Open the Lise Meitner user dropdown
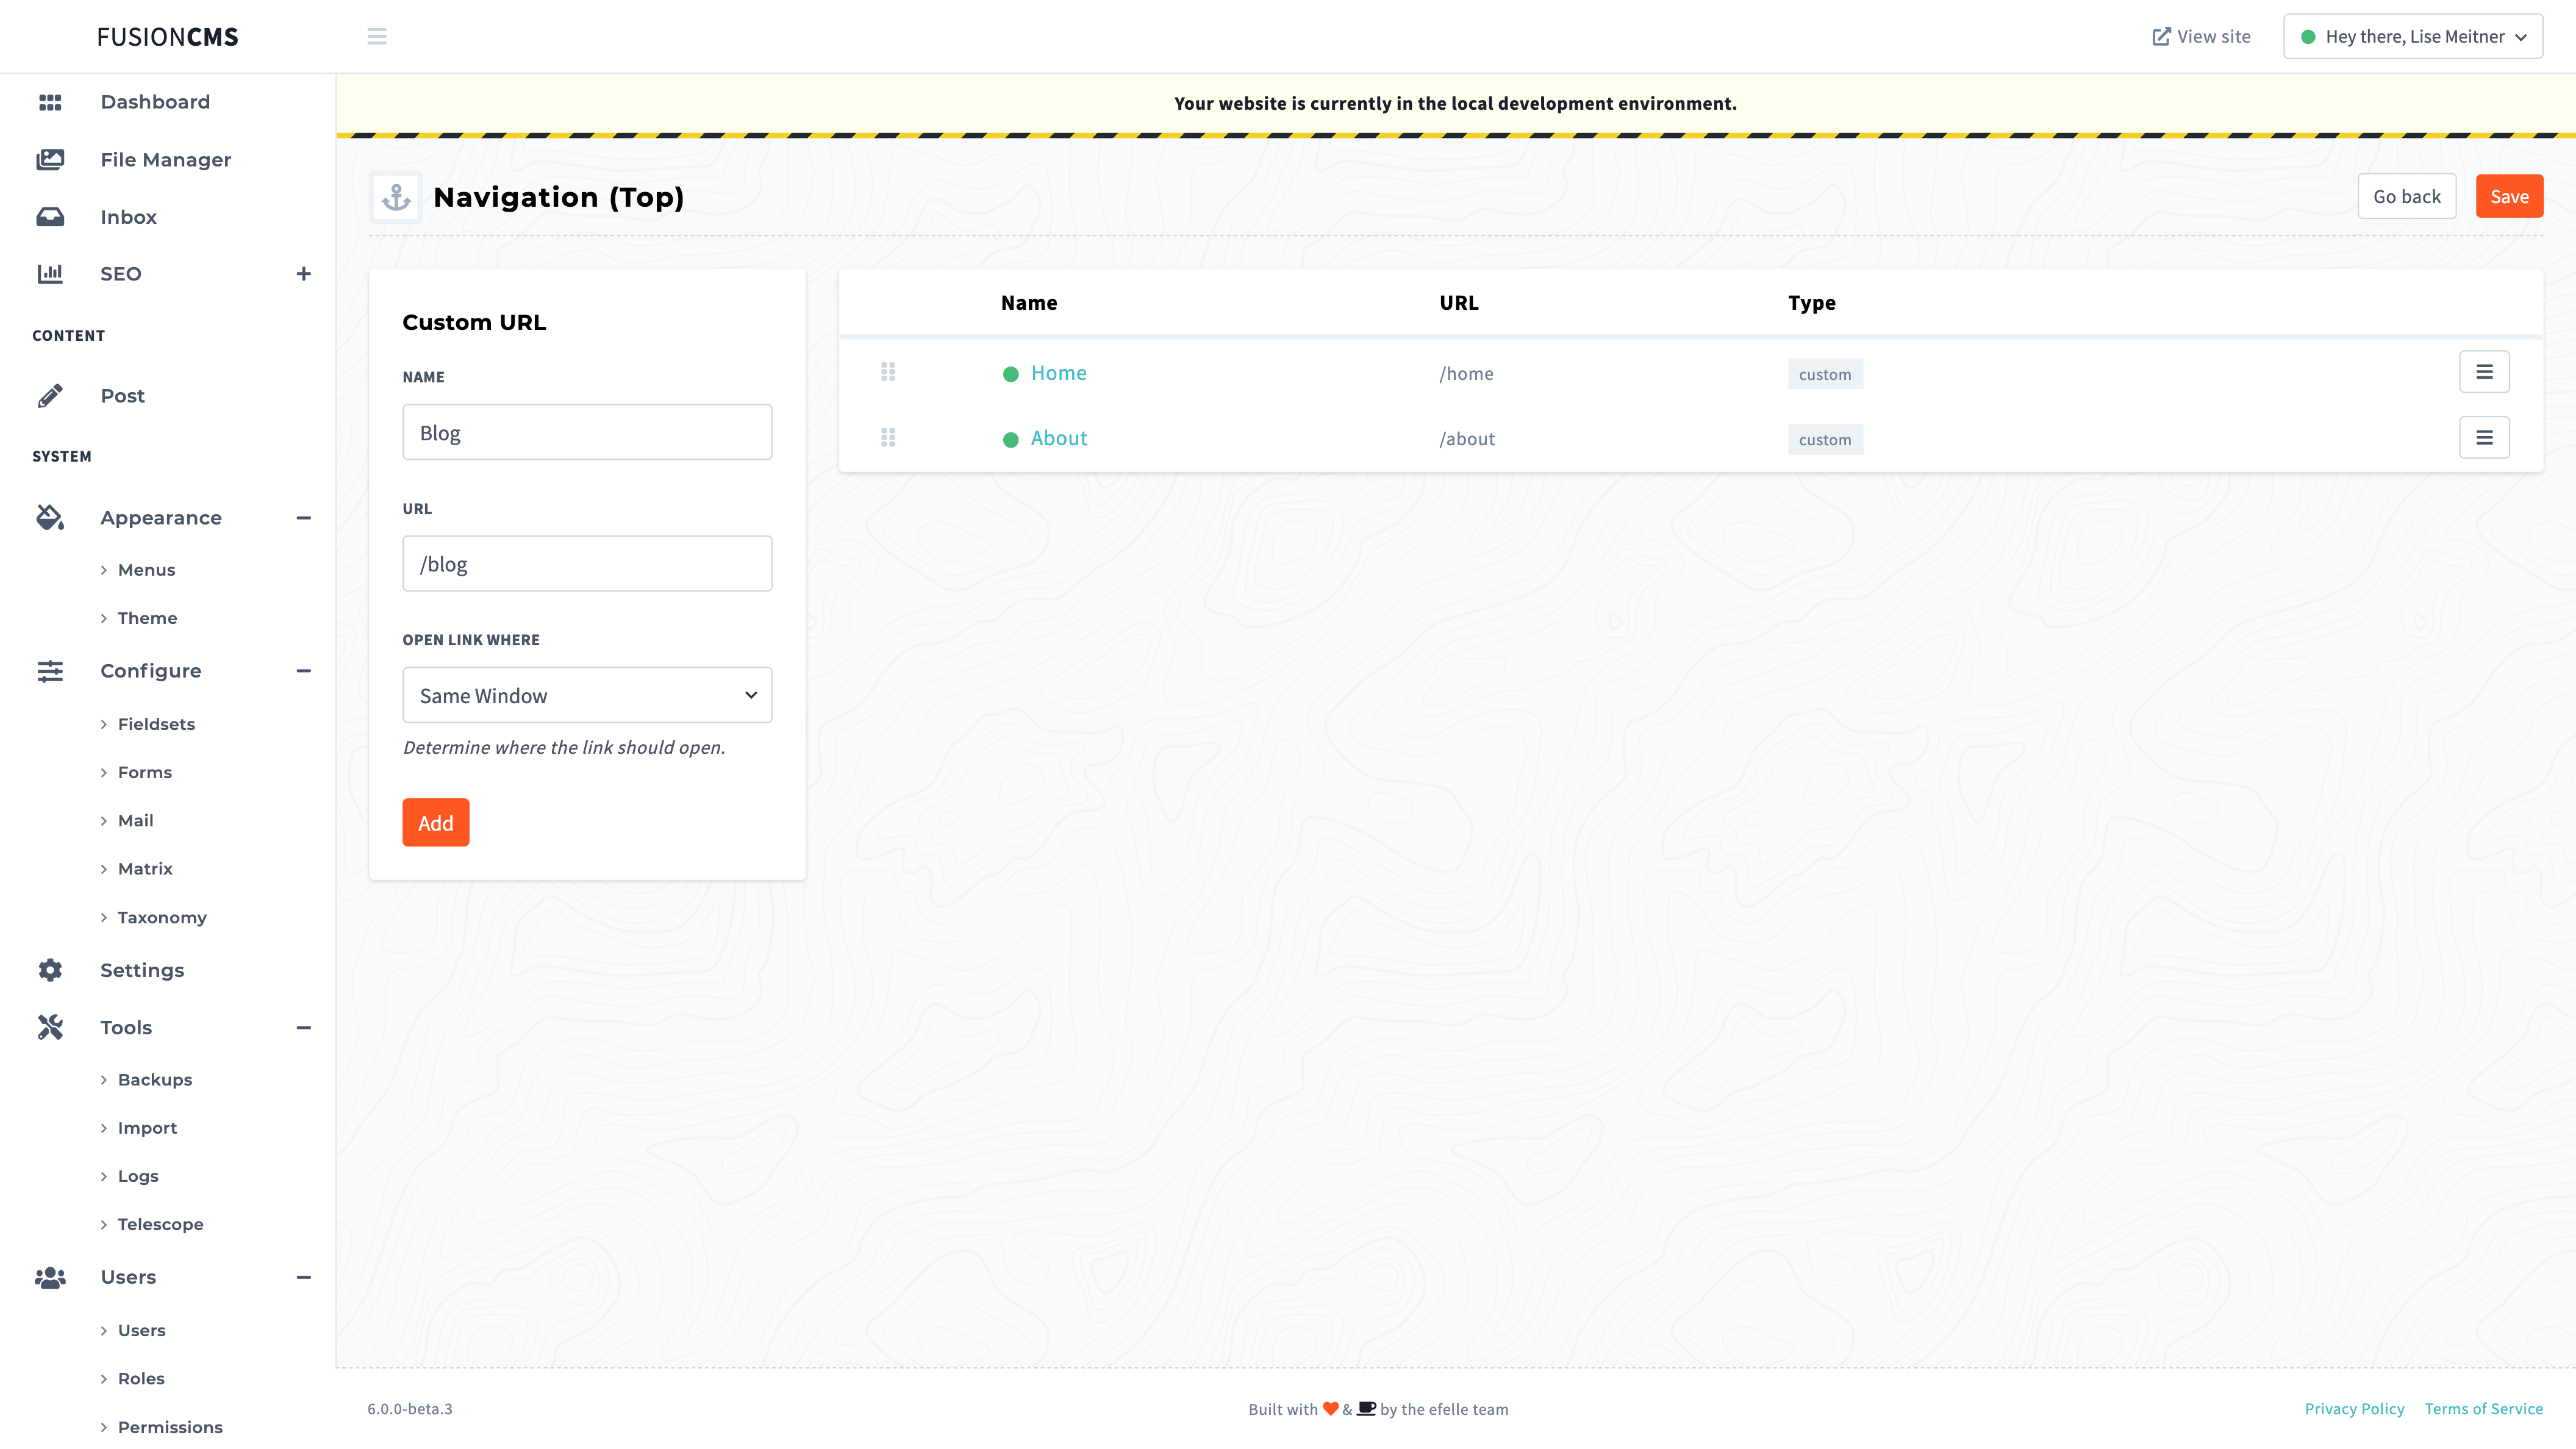The image size is (2576, 1449). 2413,37
